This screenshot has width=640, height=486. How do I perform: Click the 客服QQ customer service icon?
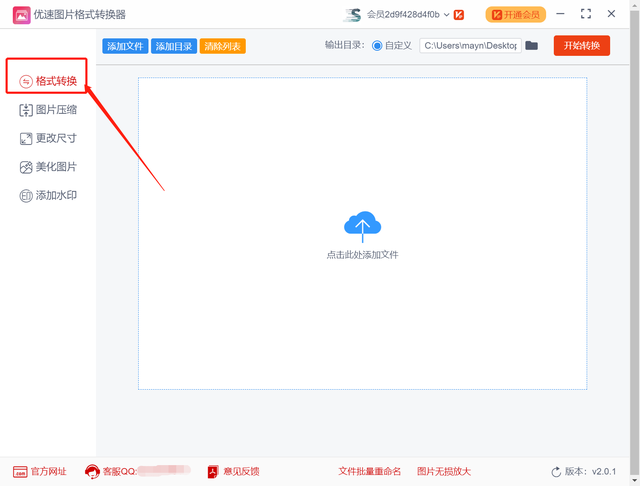coord(92,471)
